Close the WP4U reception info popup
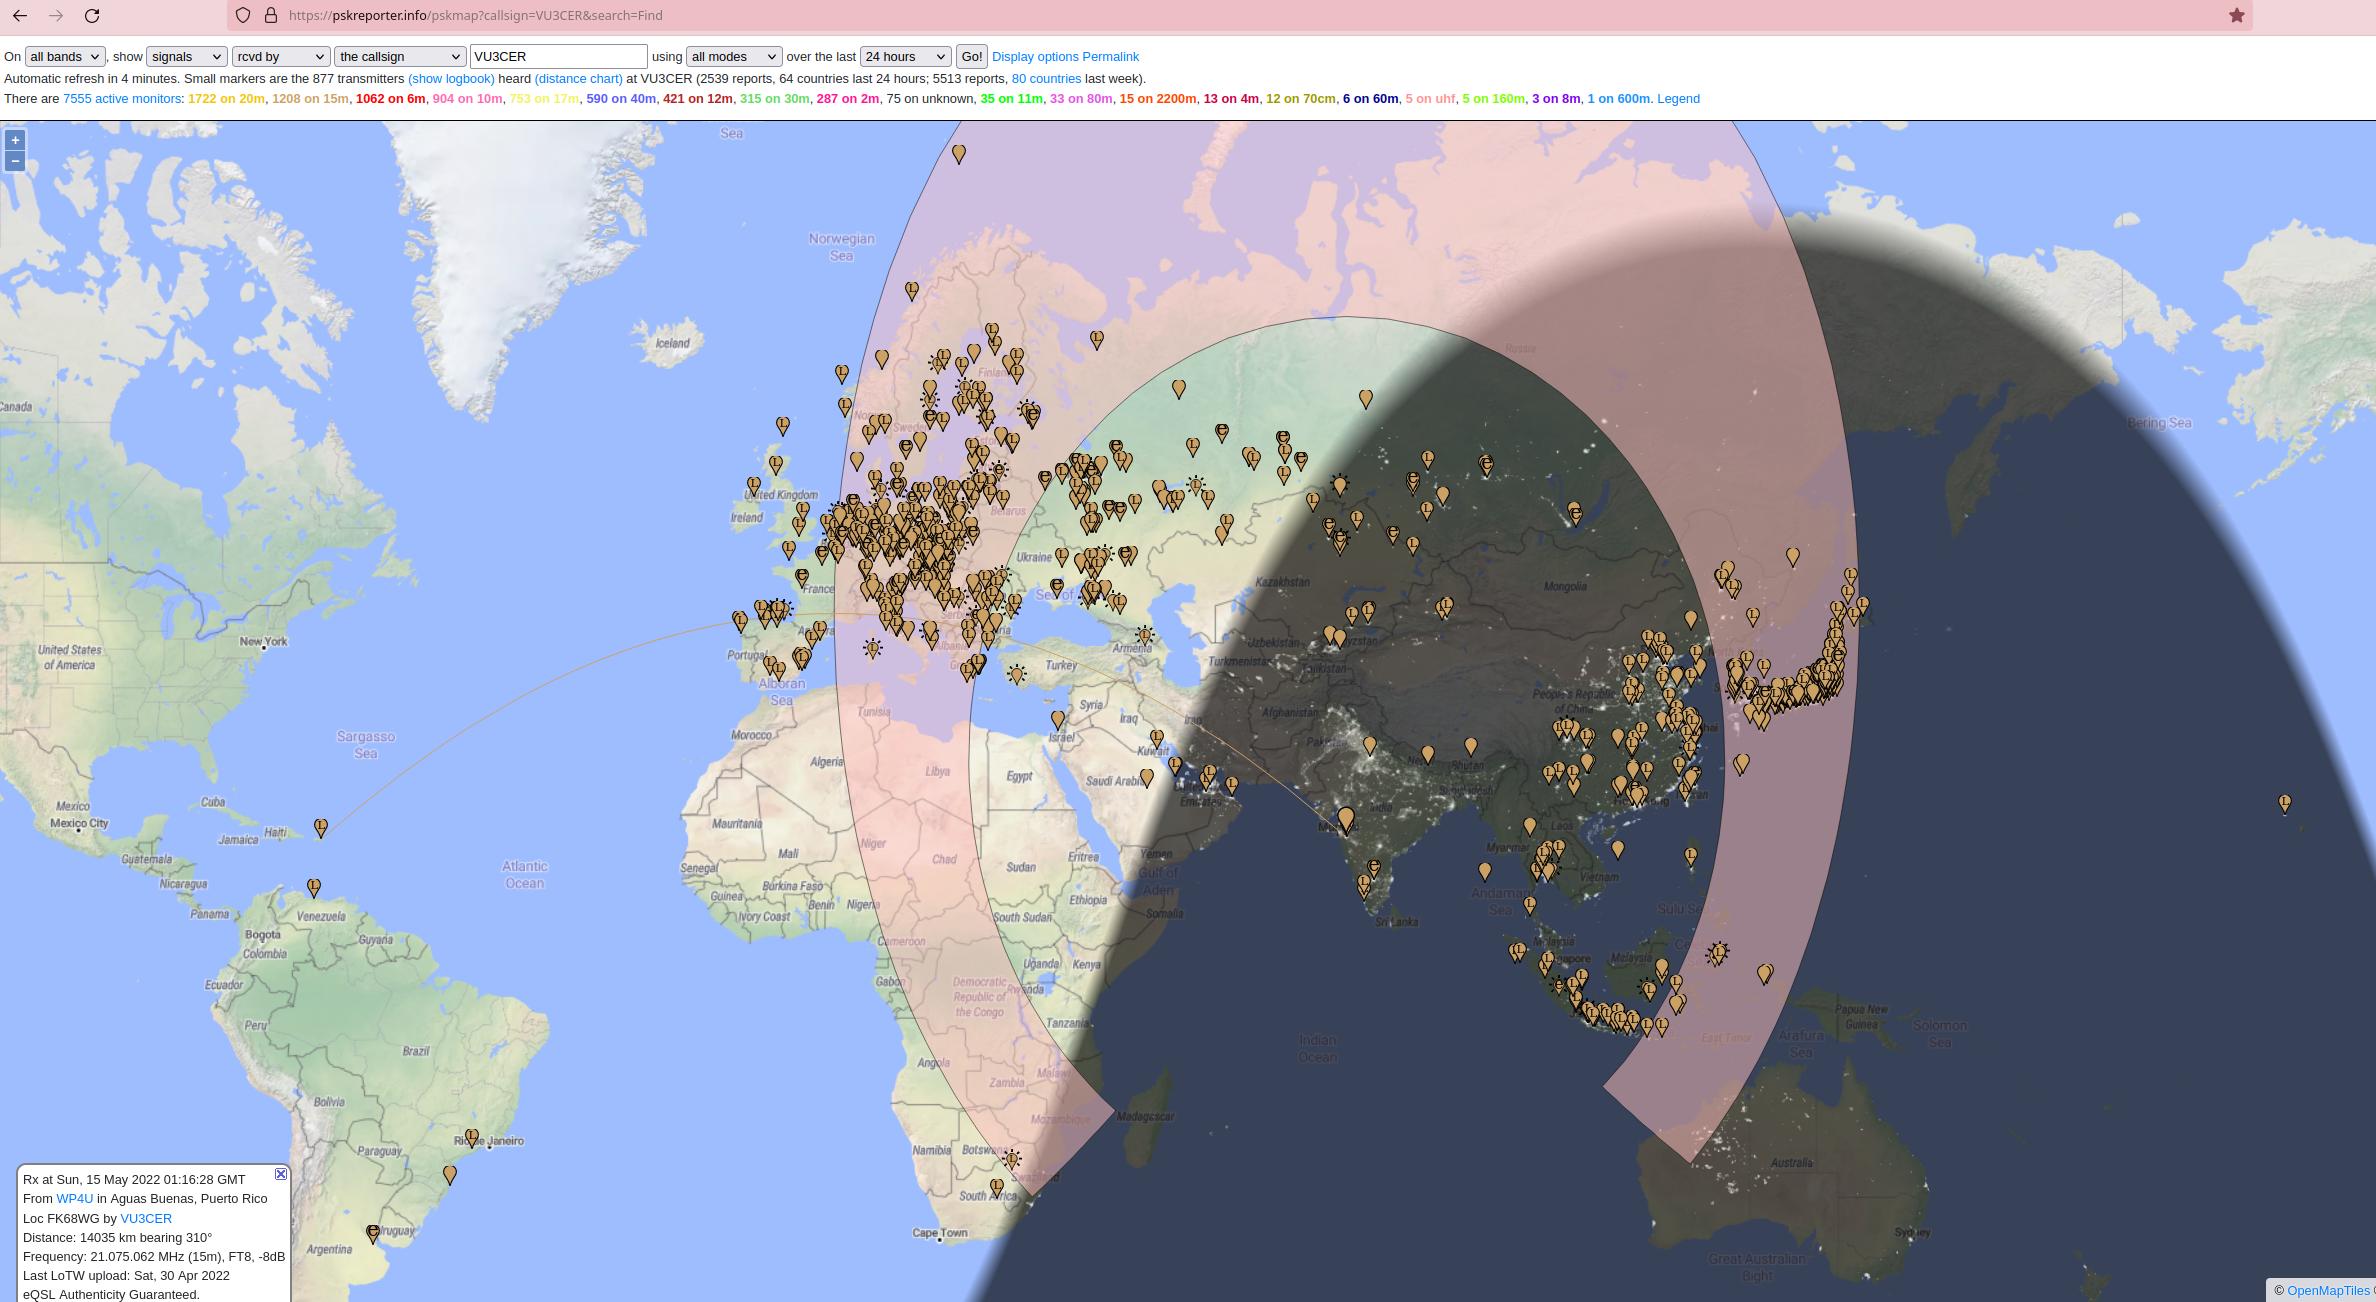Image resolution: width=2376 pixels, height=1302 pixels. click(x=281, y=1174)
